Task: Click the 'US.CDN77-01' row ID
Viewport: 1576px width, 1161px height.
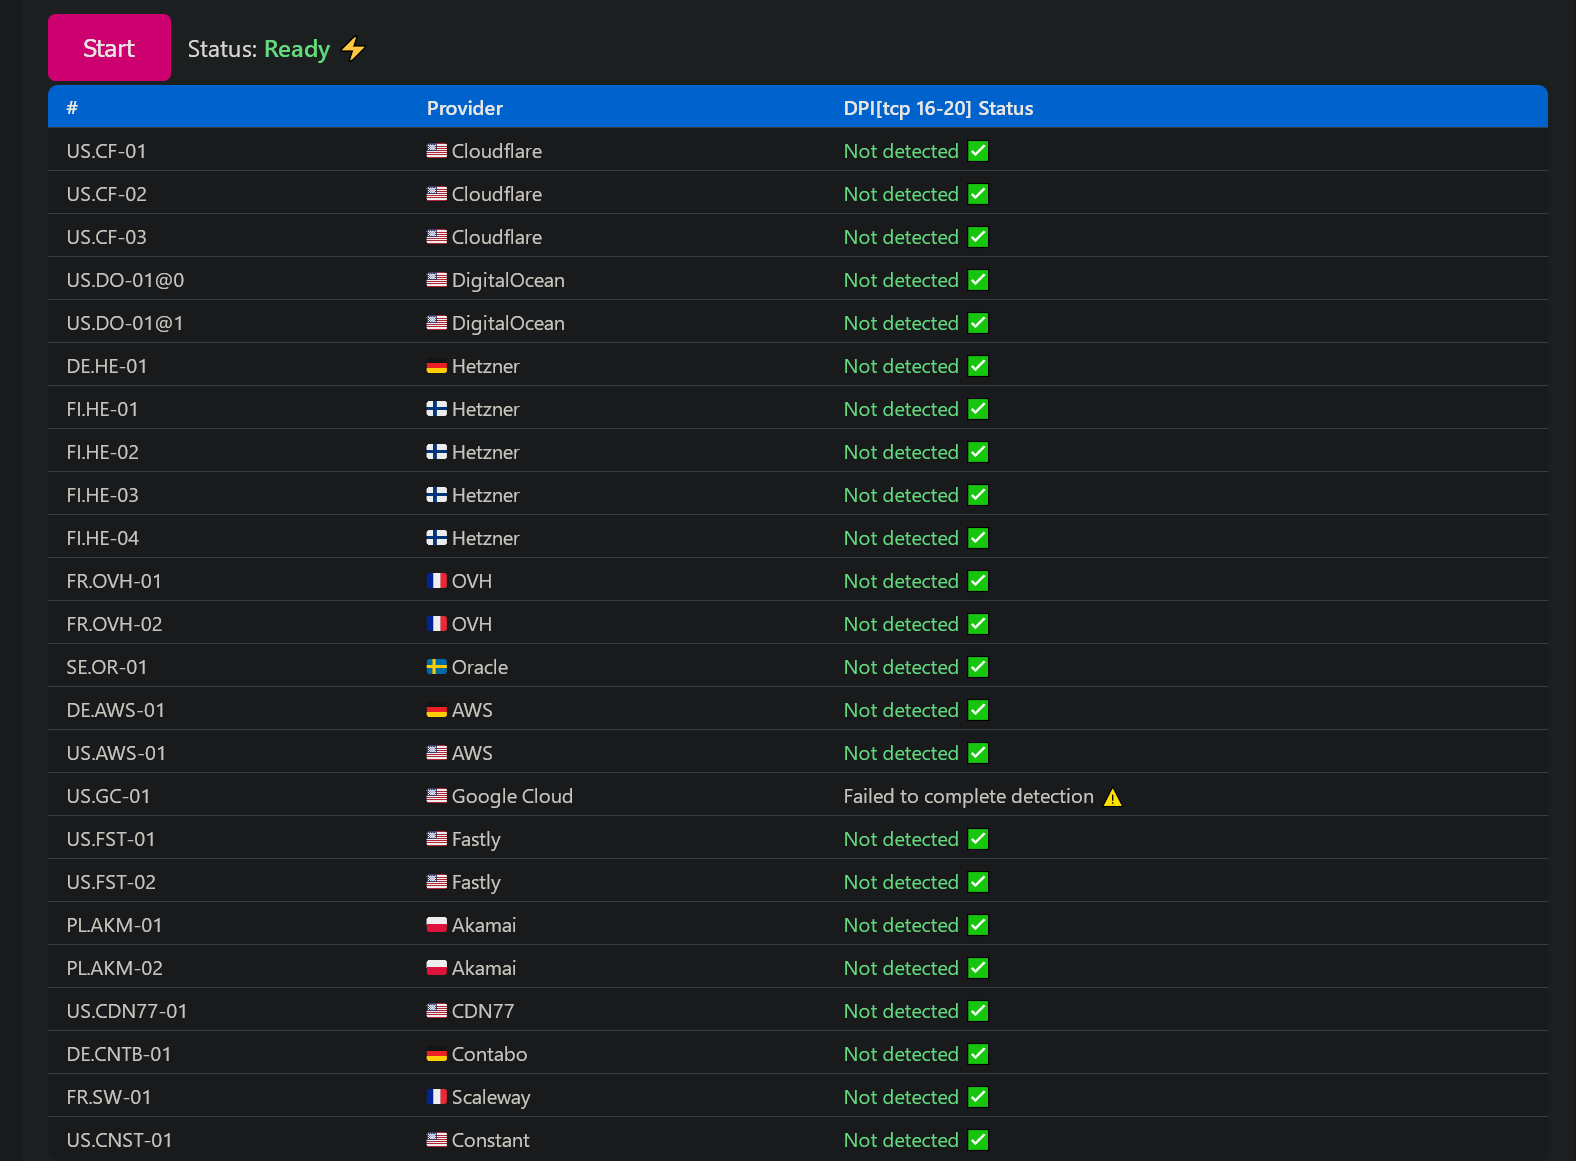Action: coord(127,1011)
